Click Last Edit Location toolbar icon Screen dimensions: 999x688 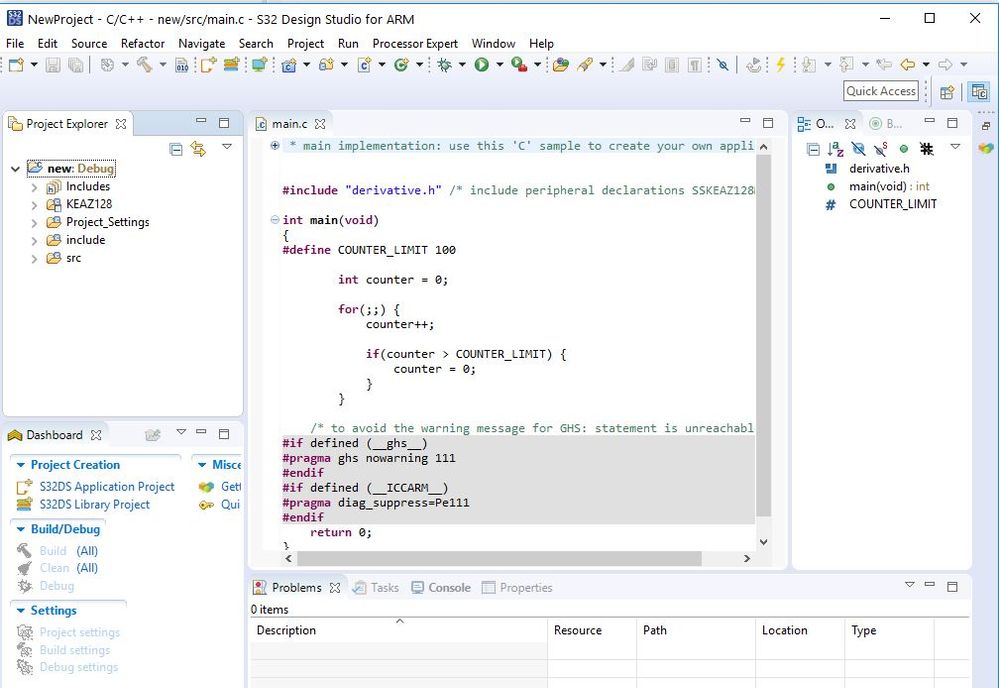(884, 64)
